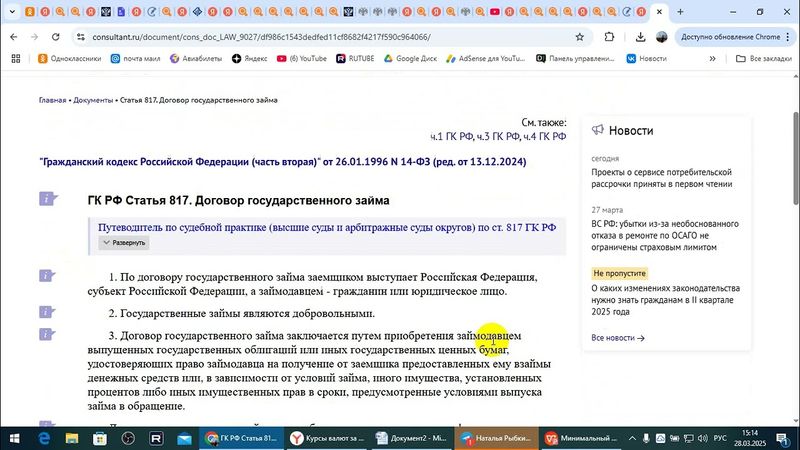
Task: Open the volume control tray icon
Action: [703, 438]
